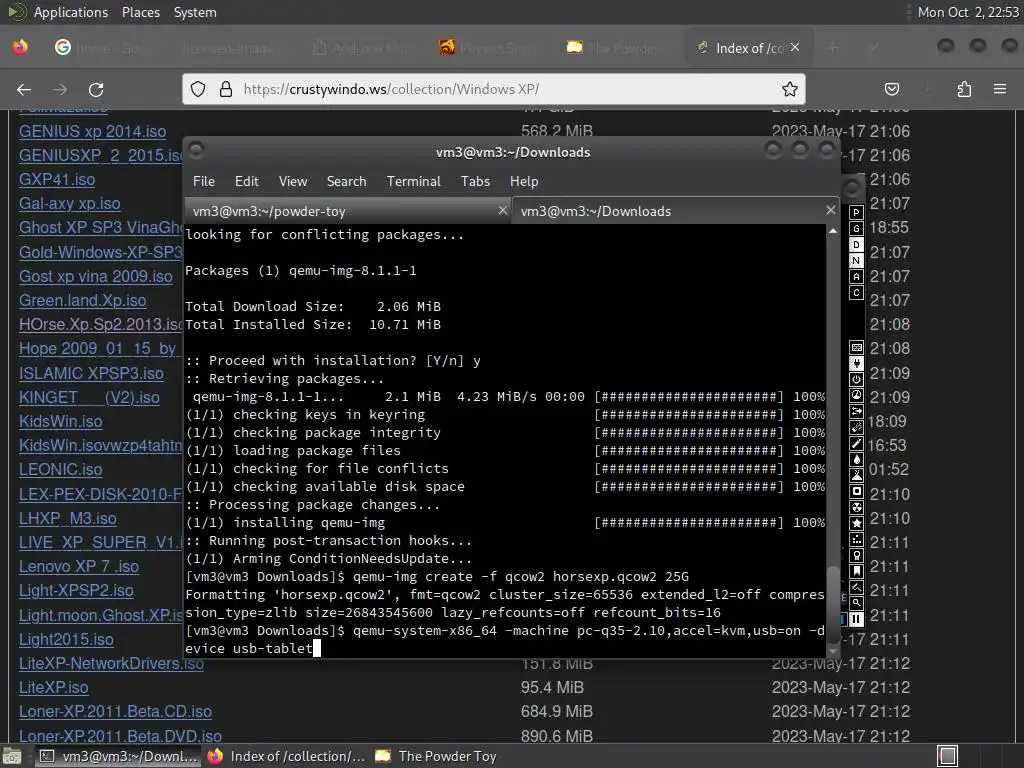Open terminal File menu

click(204, 182)
